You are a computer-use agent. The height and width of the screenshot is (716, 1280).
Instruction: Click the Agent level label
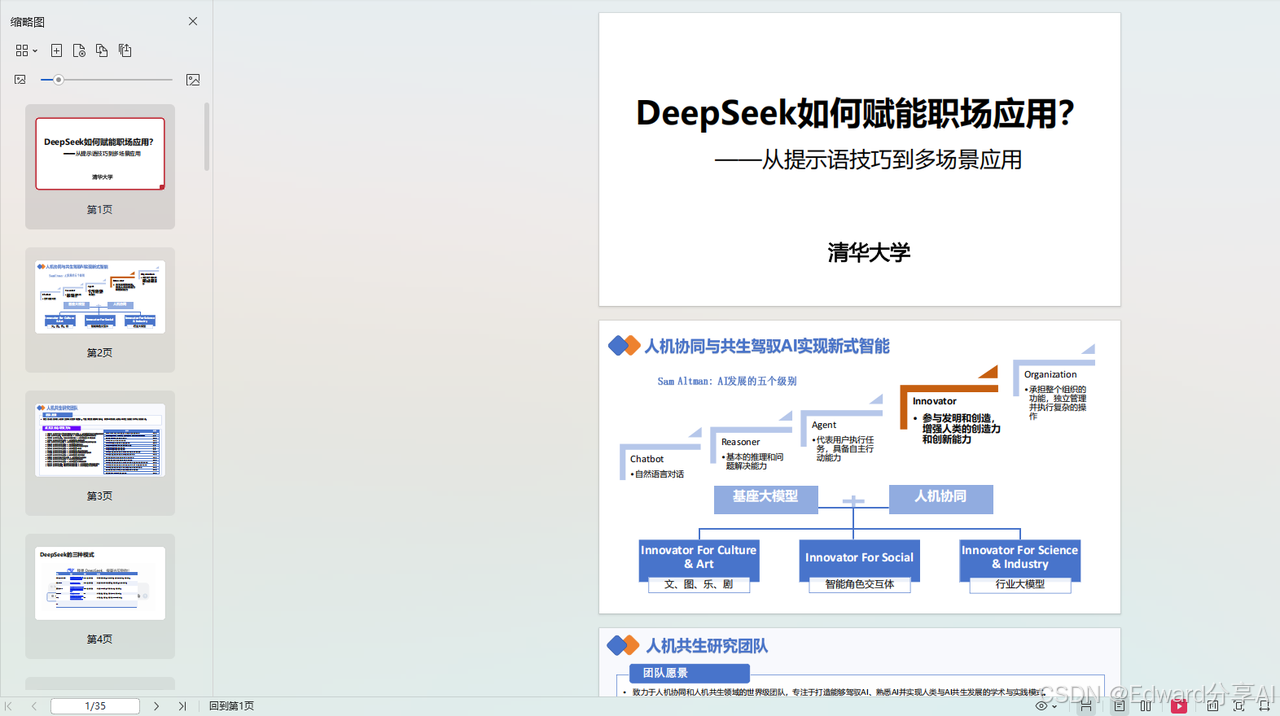[824, 425]
